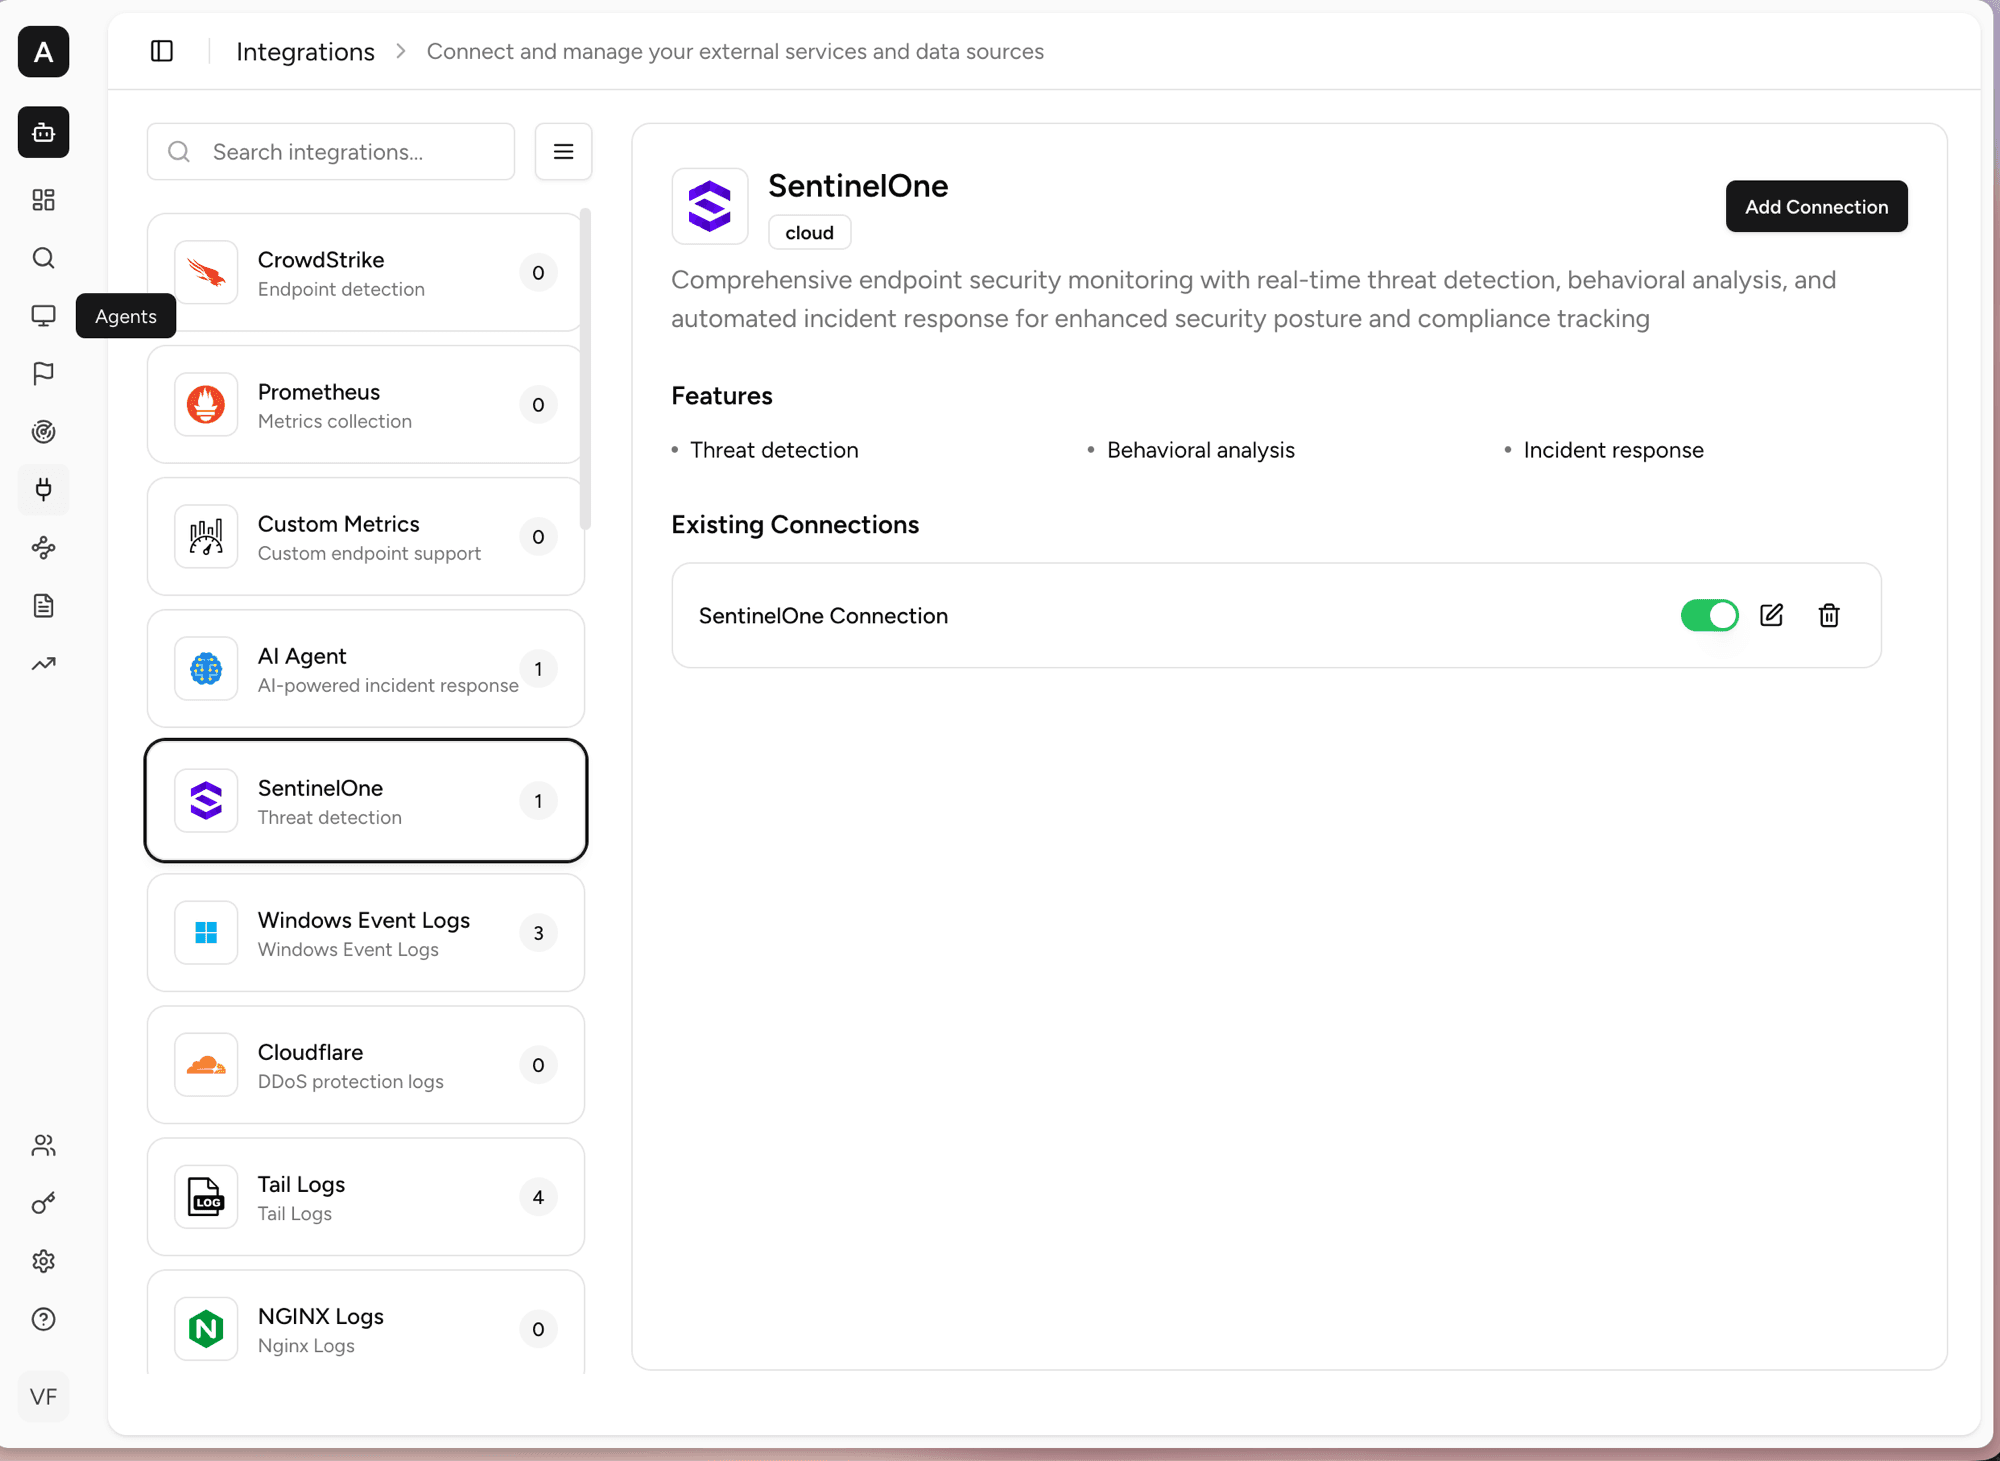The height and width of the screenshot is (1461, 2000).
Task: Click the CrowdStrike falcon logo
Action: tap(206, 272)
